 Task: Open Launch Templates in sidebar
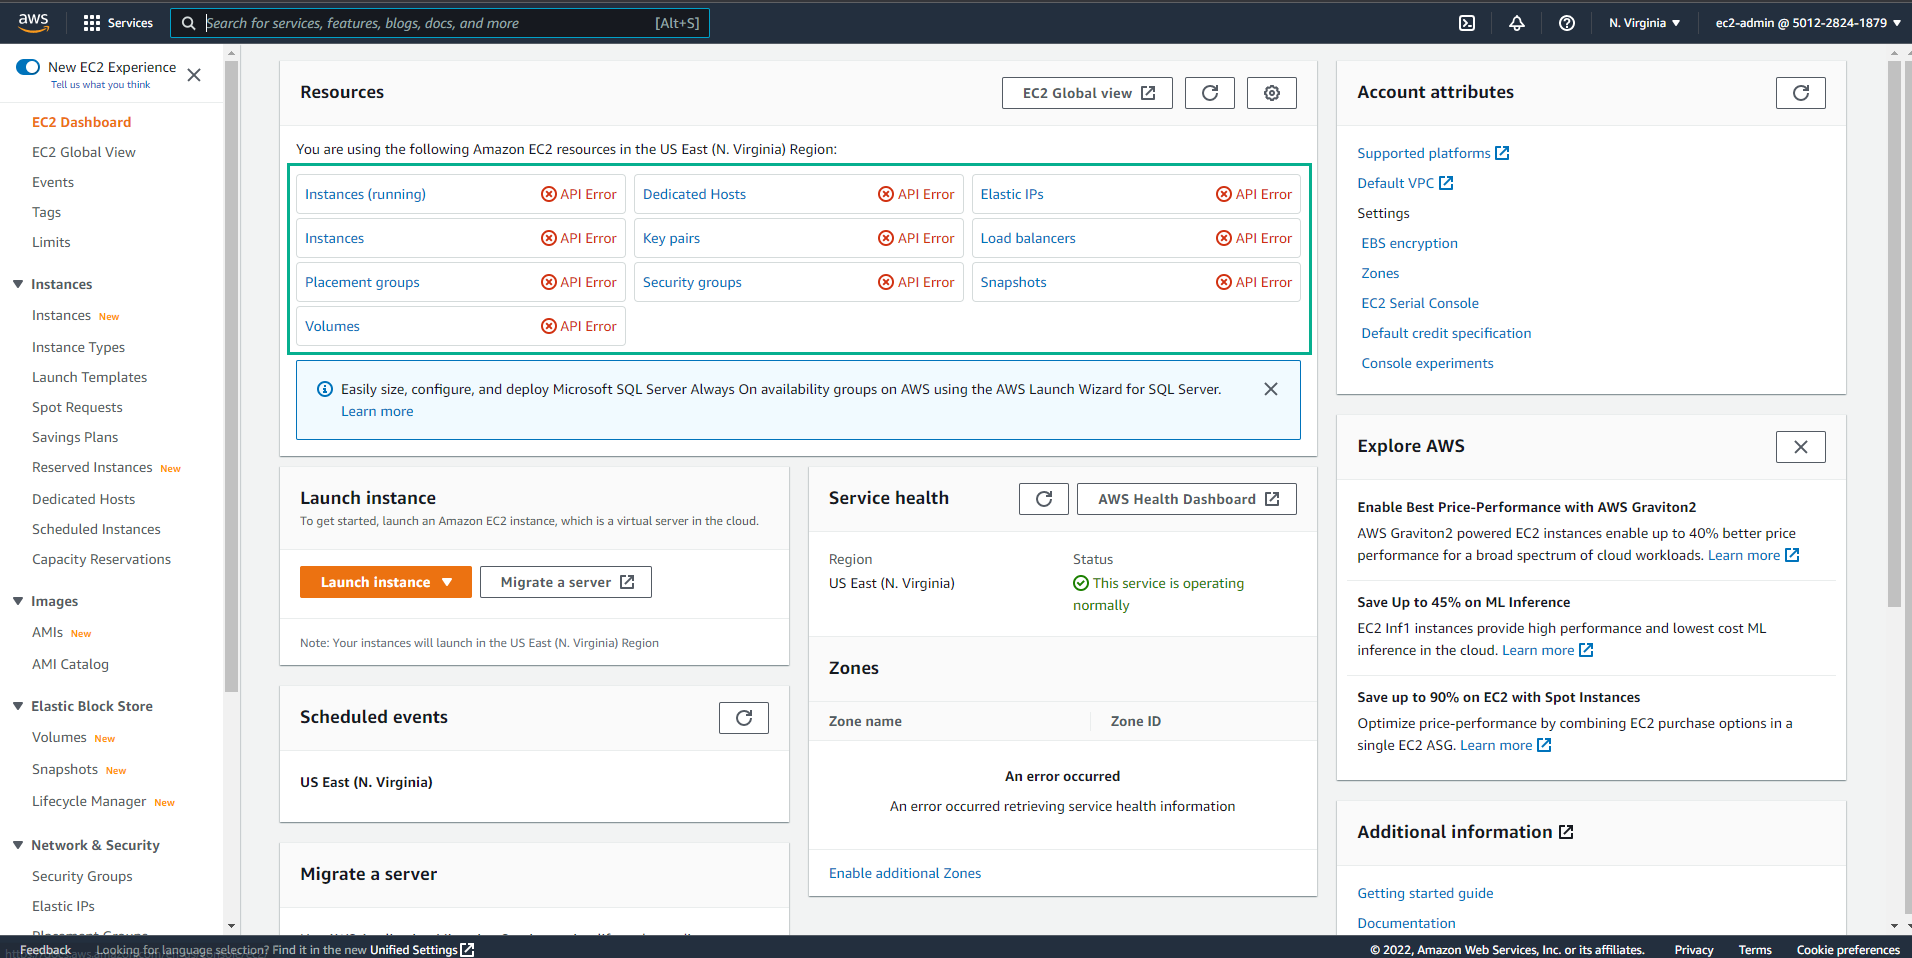(x=89, y=377)
